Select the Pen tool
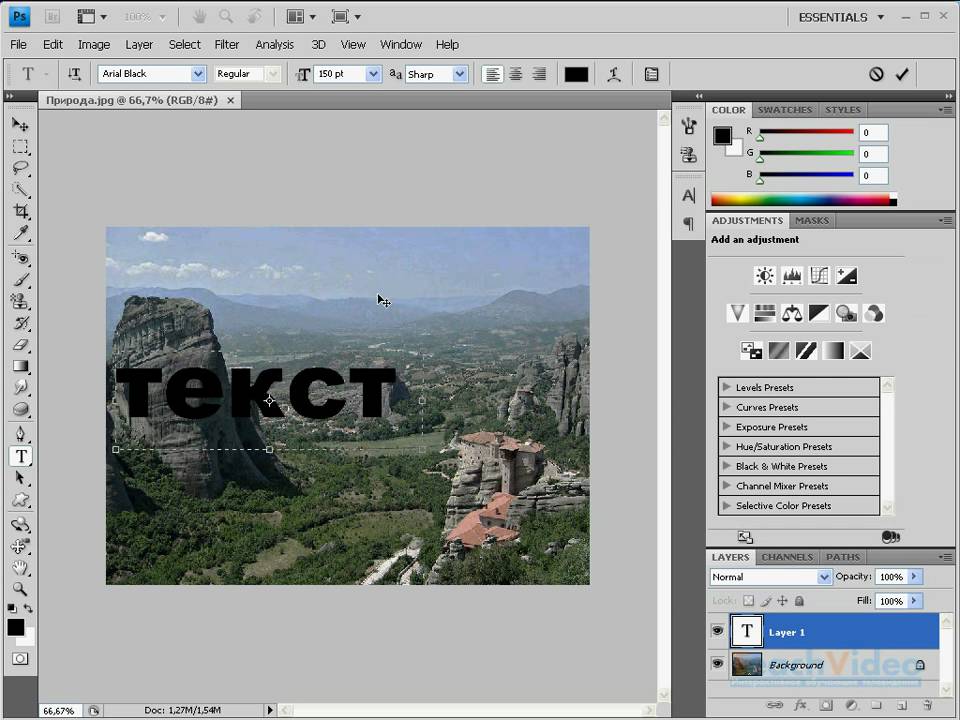 click(x=20, y=434)
